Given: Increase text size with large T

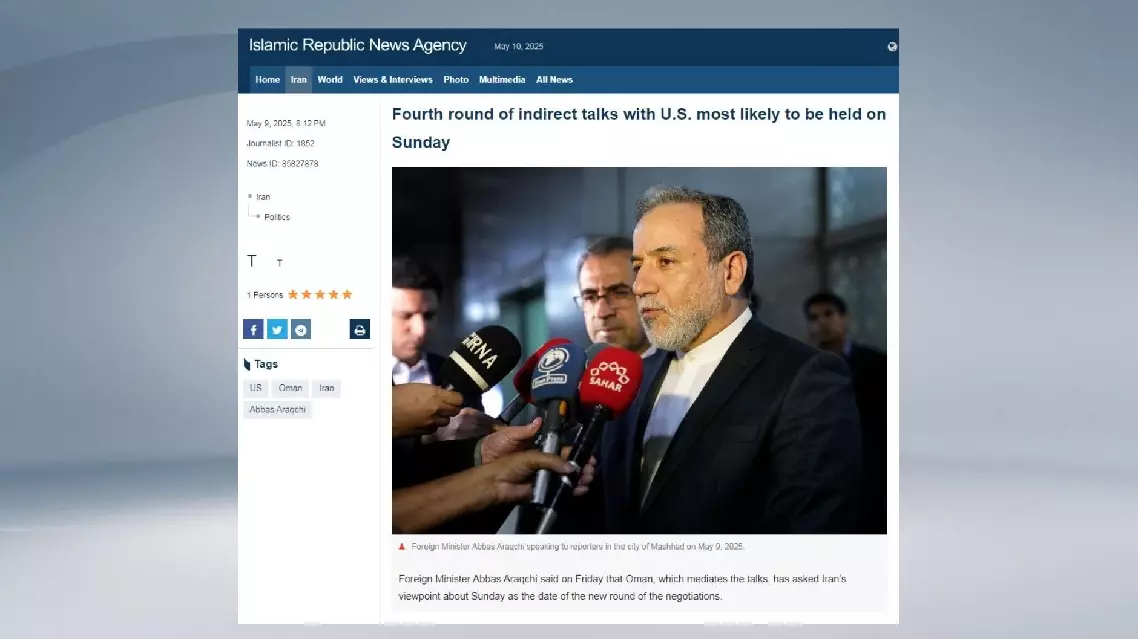Looking at the screenshot, I should tap(252, 261).
